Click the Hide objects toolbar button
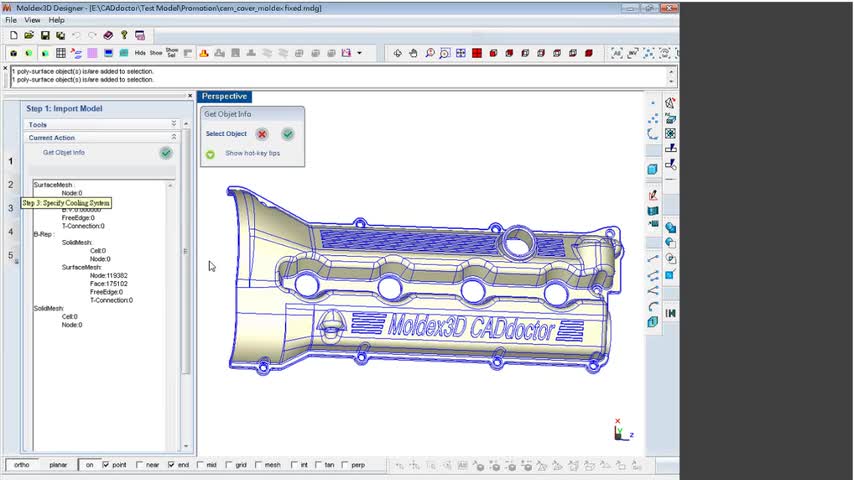The image size is (854, 480). pos(140,53)
